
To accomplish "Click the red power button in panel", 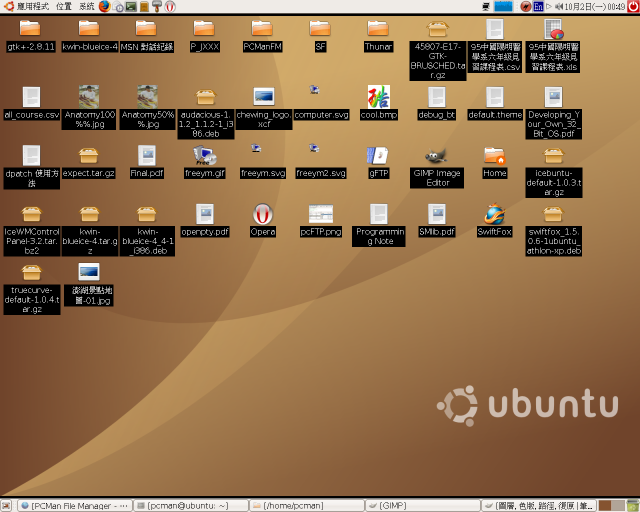I will point(633,7).
